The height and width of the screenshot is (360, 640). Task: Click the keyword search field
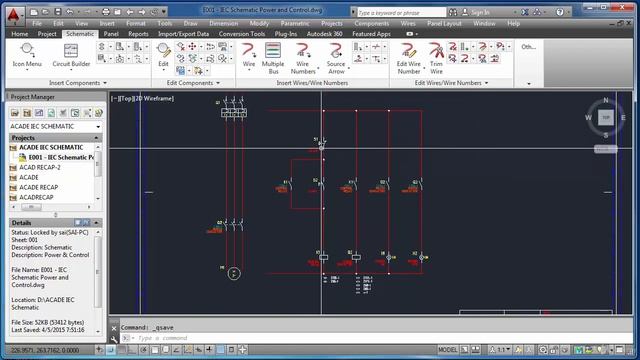click(401, 13)
